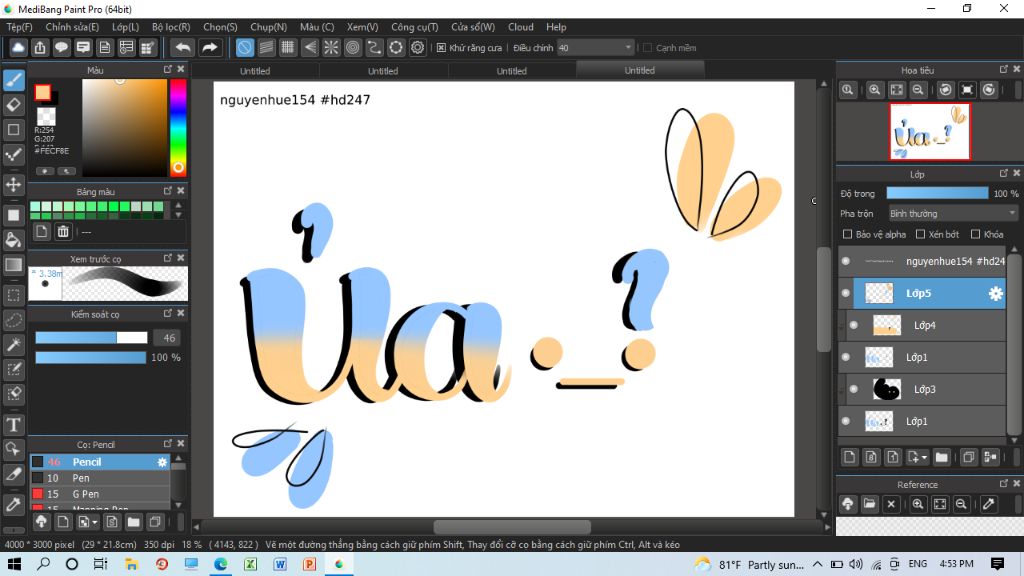Select the Lasso selection tool

[14, 320]
